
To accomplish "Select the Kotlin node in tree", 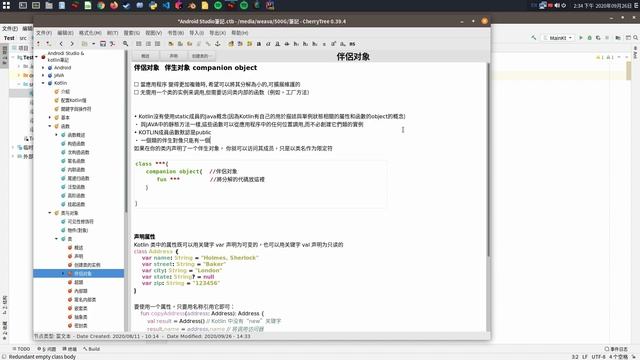I will click(60, 83).
